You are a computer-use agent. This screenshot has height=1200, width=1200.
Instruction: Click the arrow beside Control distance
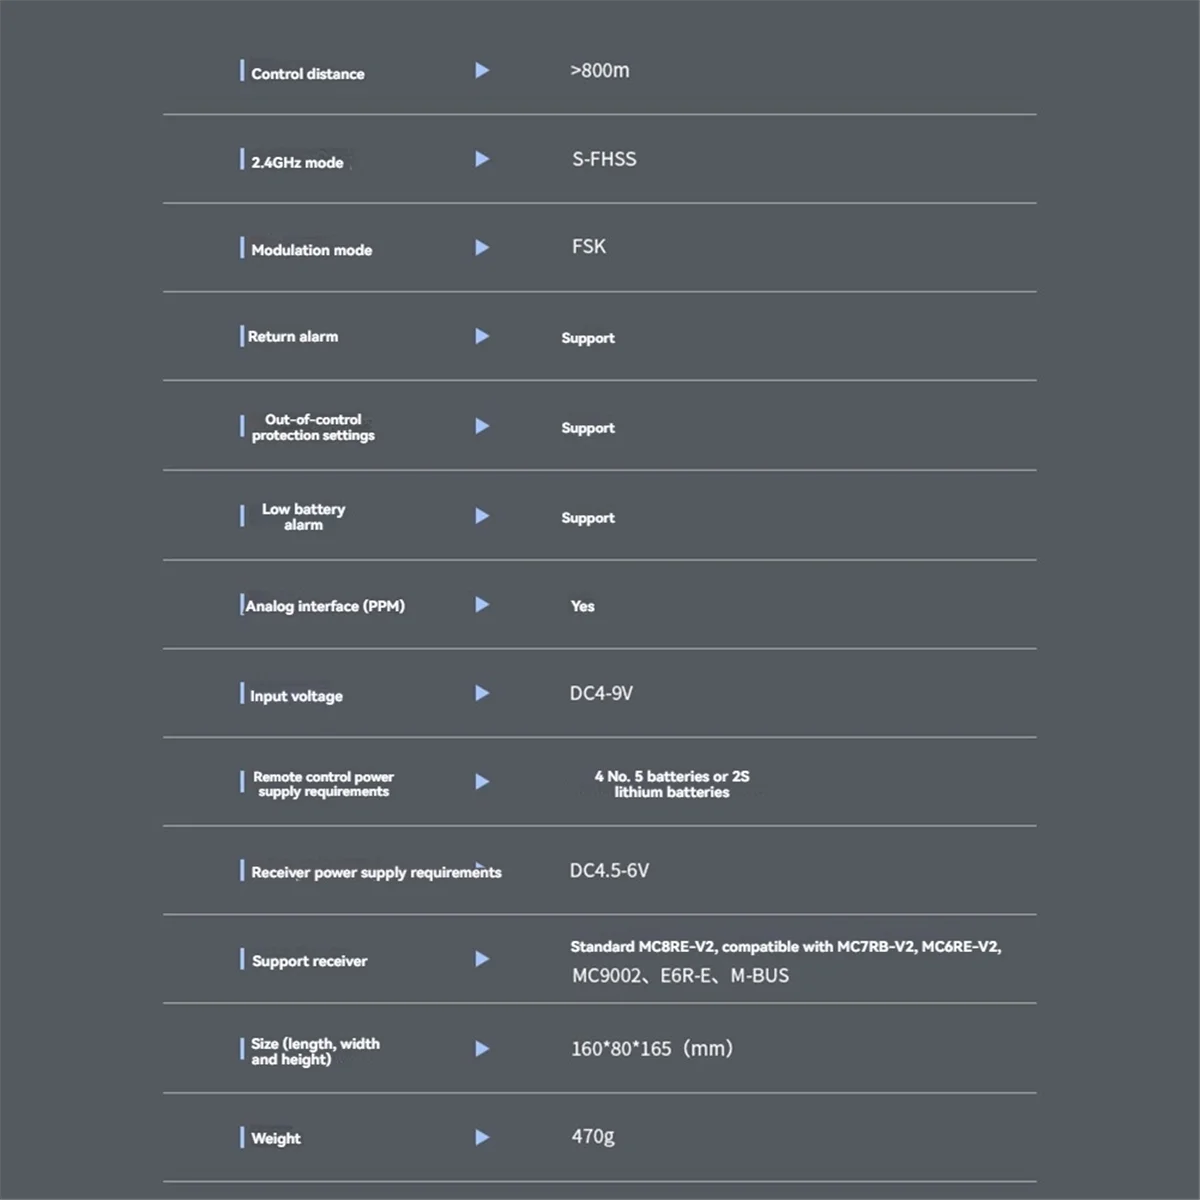click(482, 71)
